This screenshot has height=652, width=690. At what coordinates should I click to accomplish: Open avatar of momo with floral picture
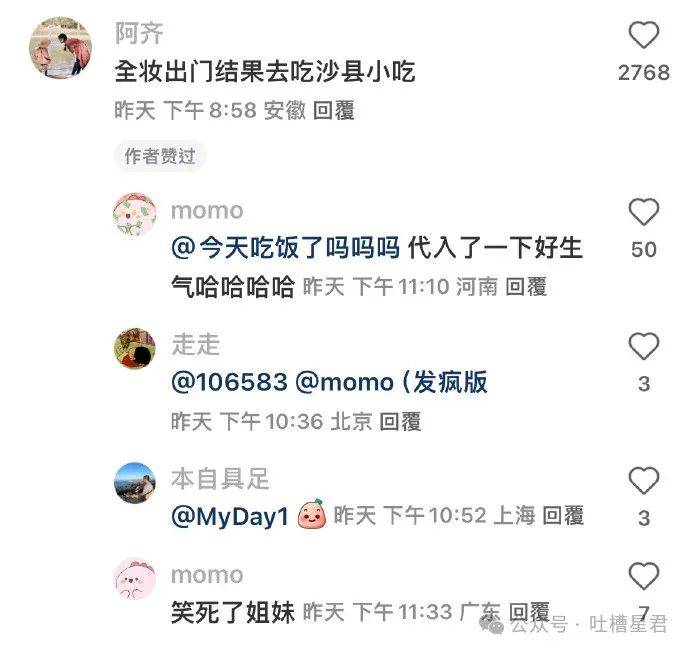135,214
